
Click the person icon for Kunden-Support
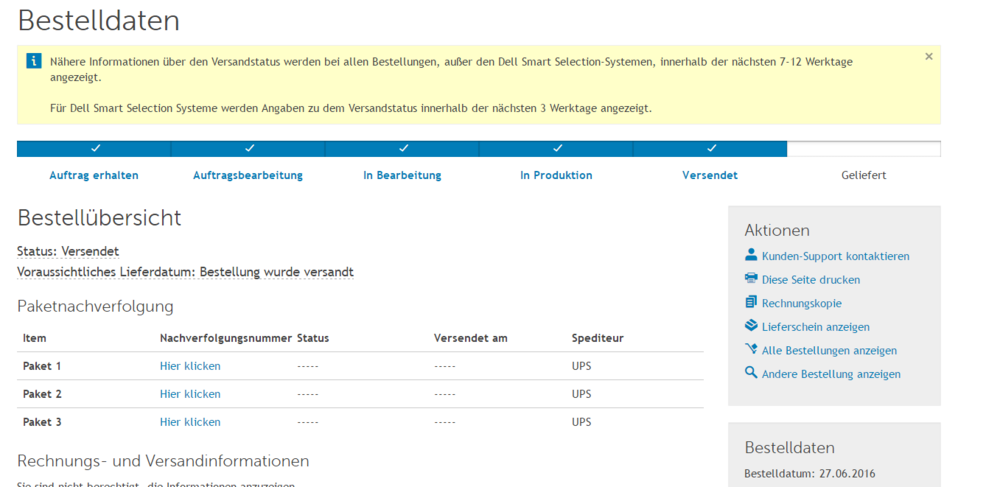coord(751,255)
